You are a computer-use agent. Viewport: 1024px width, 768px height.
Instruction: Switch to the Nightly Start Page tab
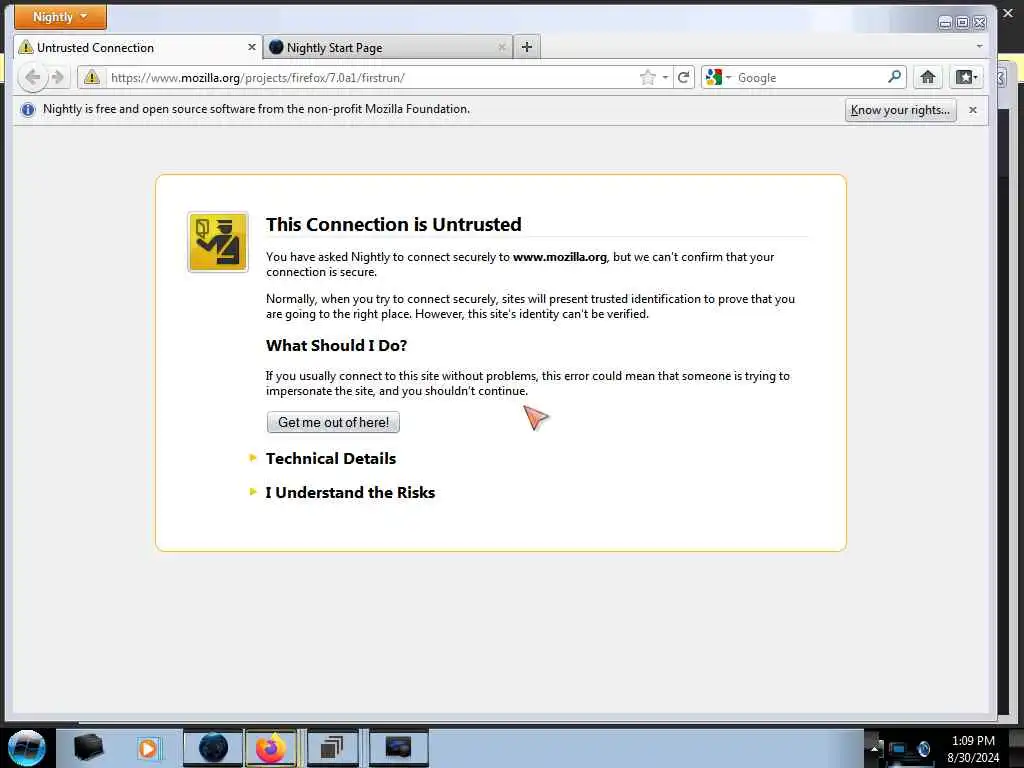pyautogui.click(x=388, y=47)
